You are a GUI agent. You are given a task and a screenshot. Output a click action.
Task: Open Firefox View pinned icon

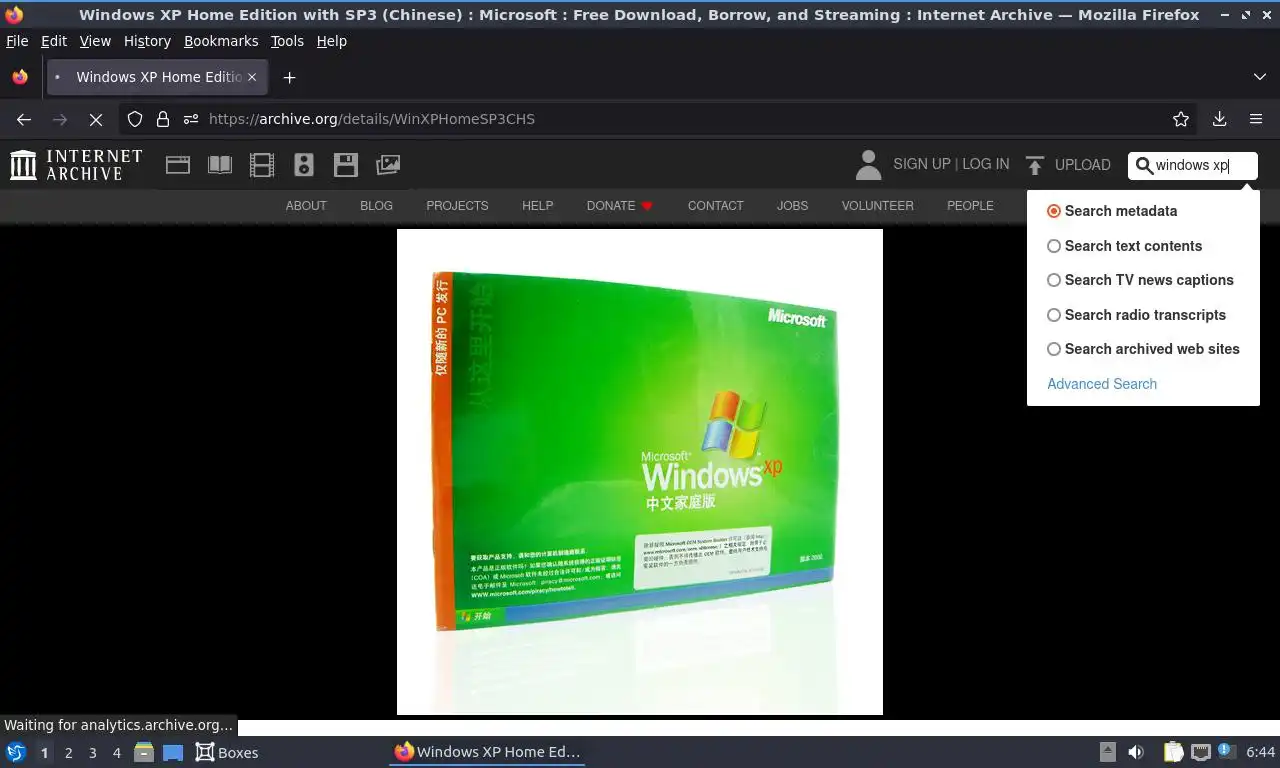point(20,77)
